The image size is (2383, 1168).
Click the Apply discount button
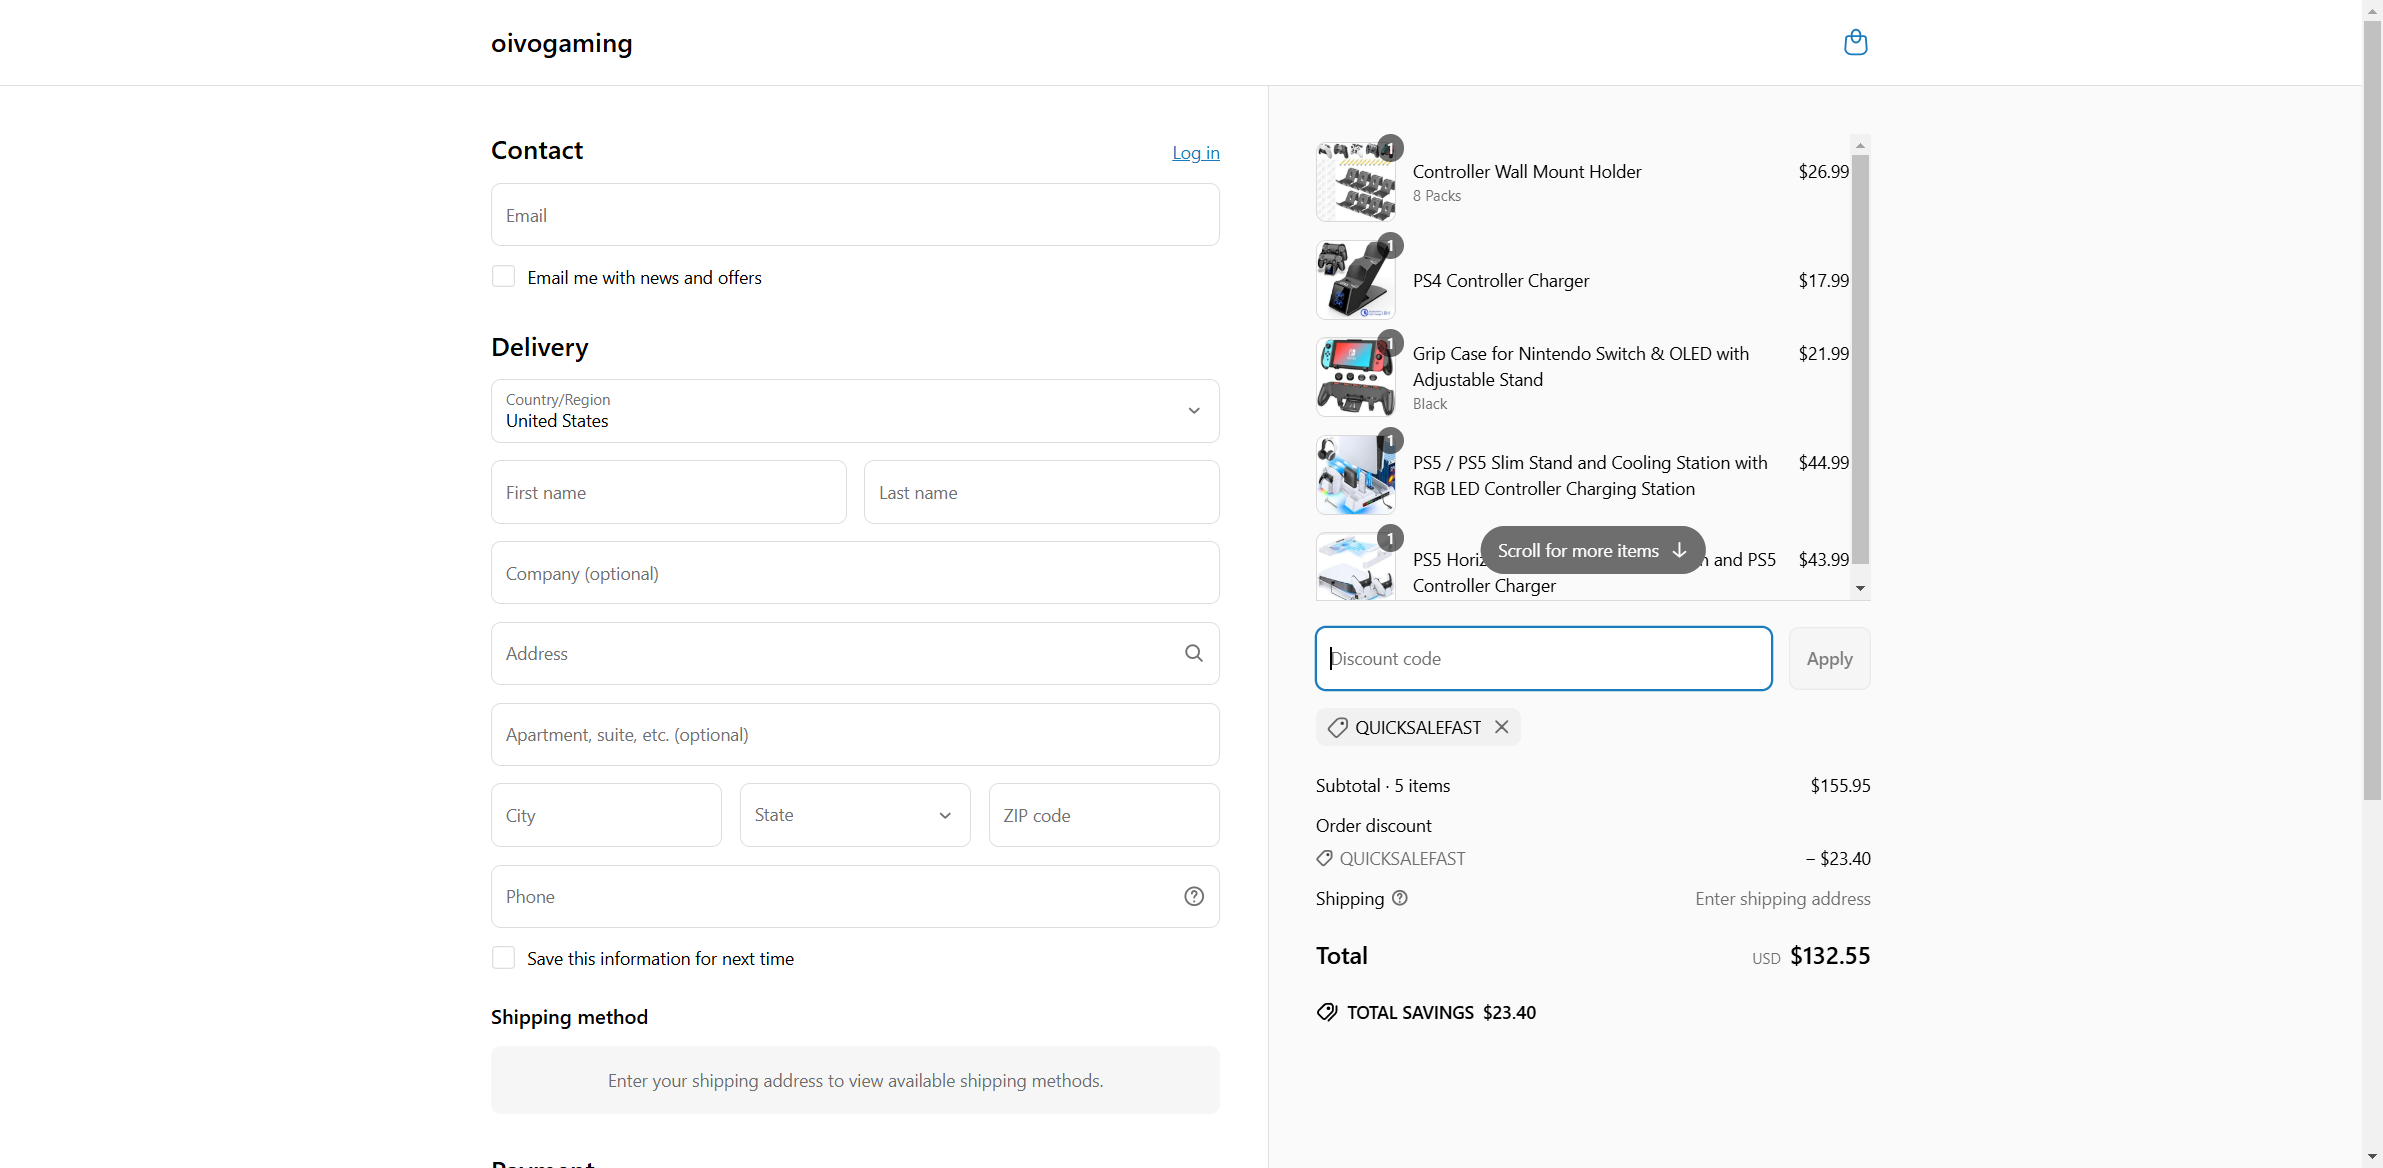(1829, 658)
